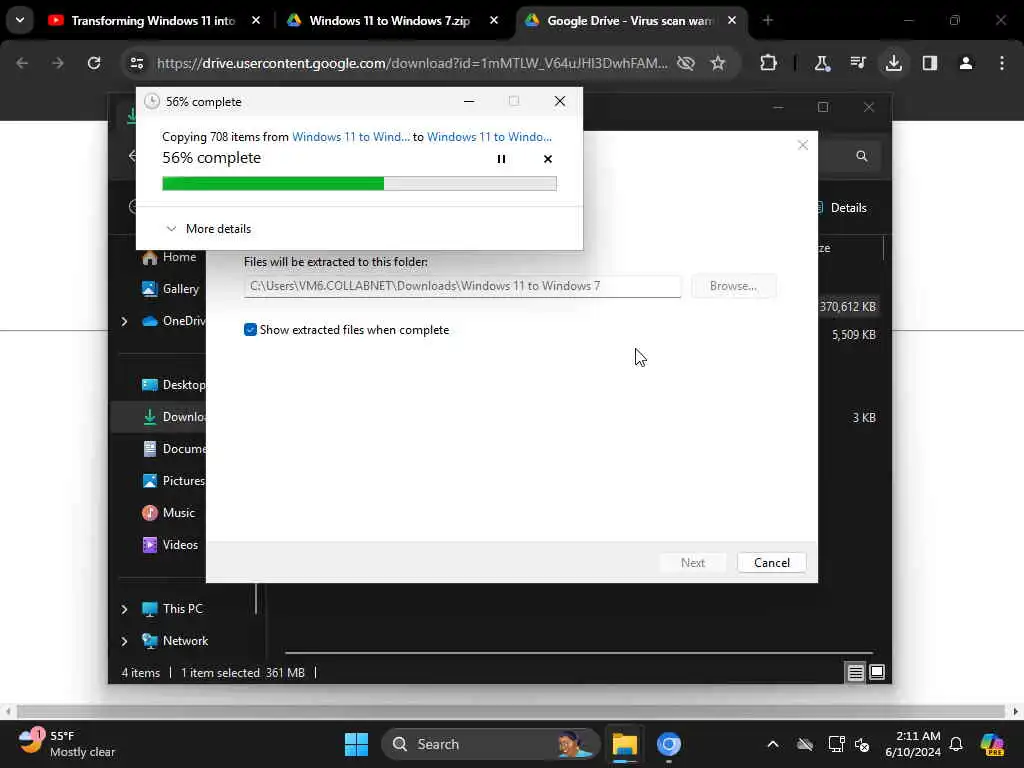Screen dimensions: 1024x768
Task: Select Network in sidebar
Action: coord(175,641)
